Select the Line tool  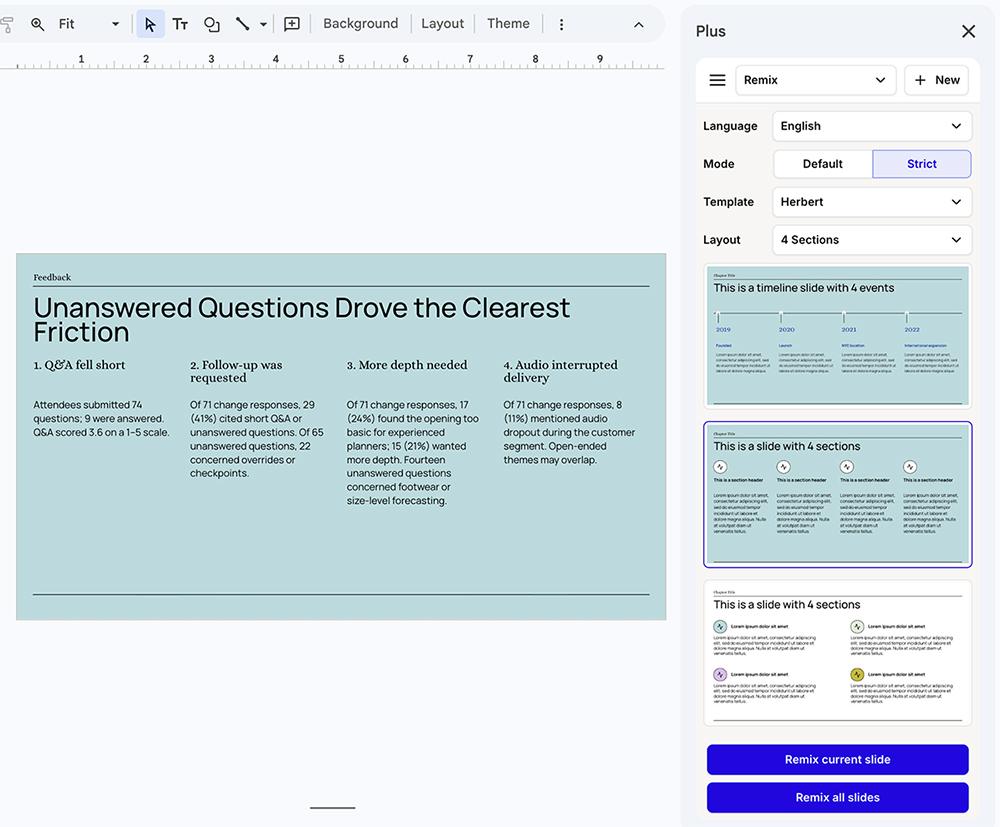point(242,24)
